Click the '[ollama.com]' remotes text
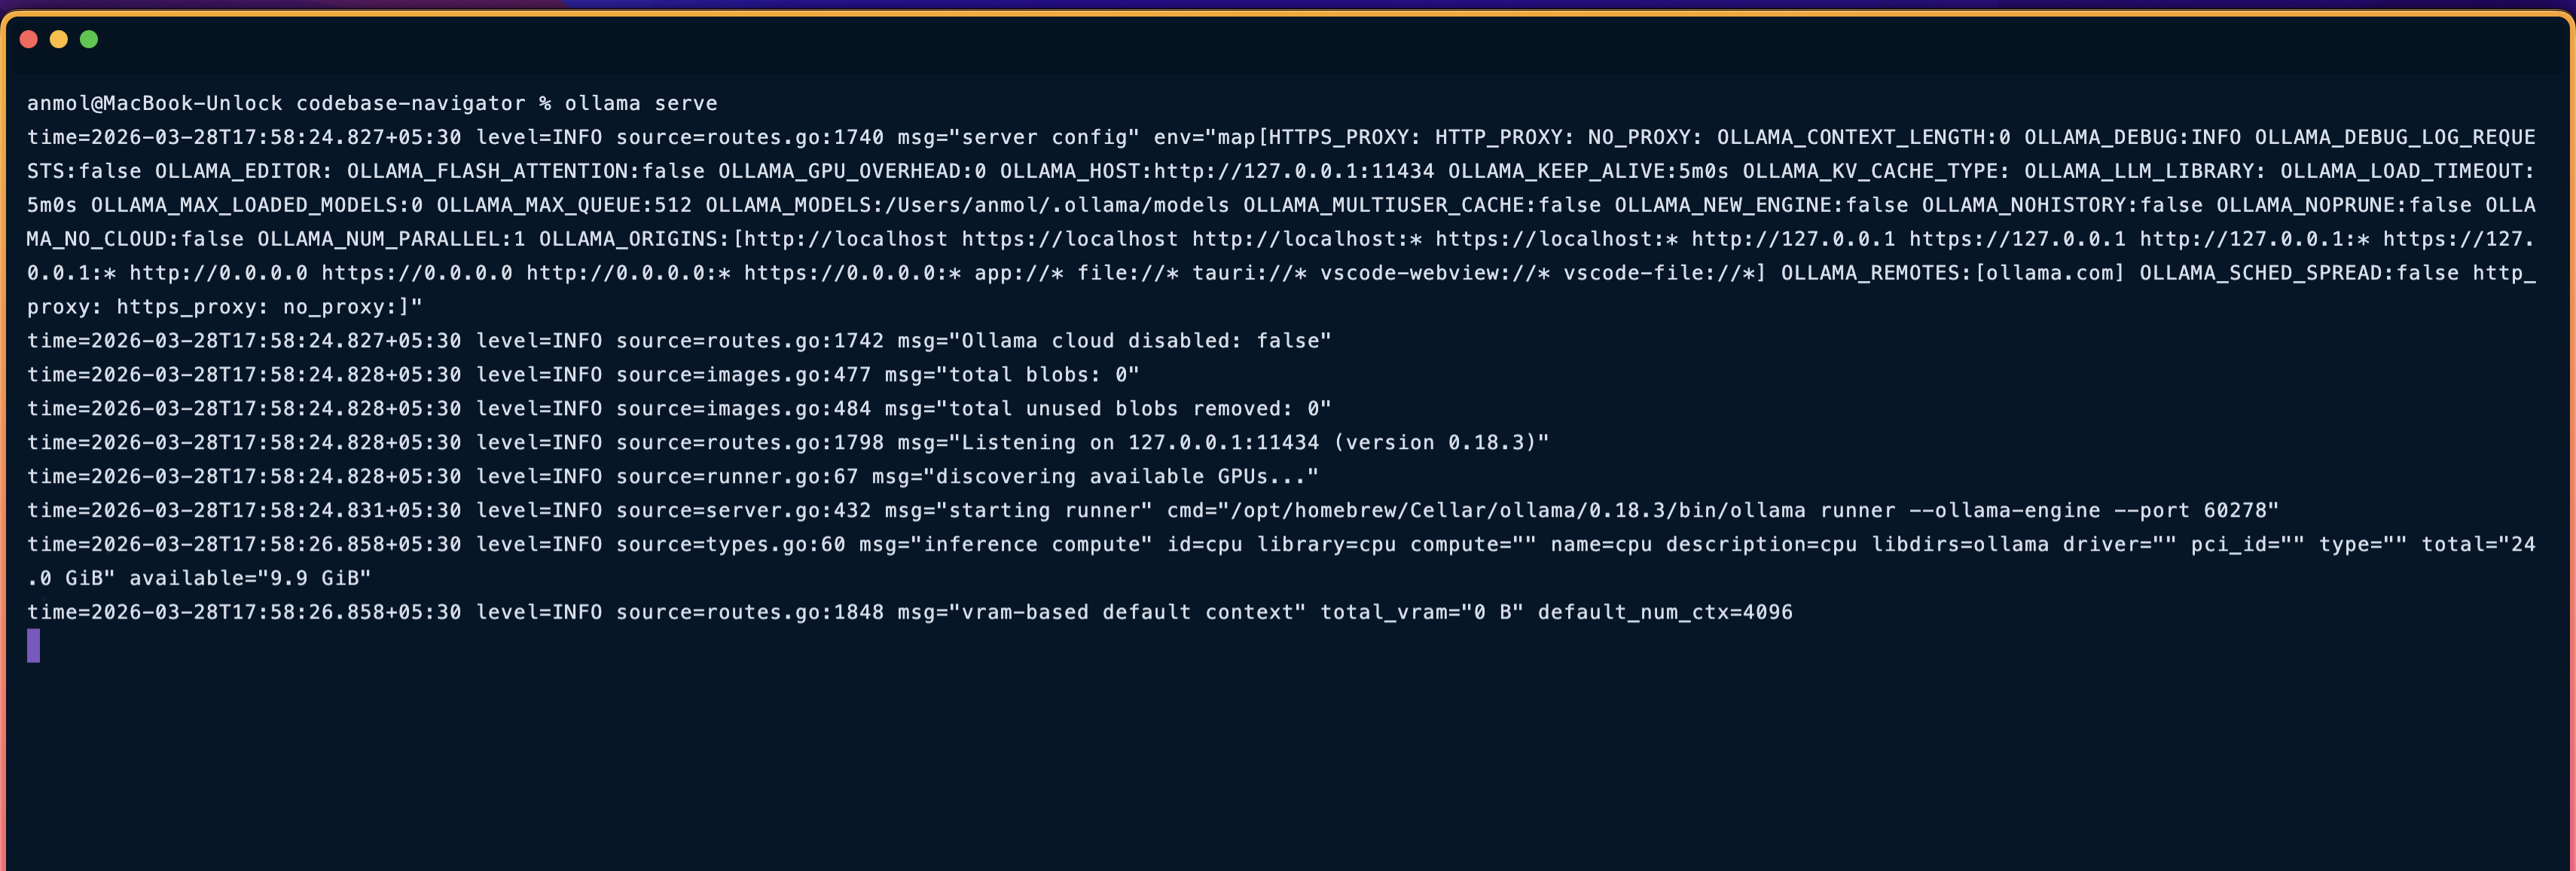Image resolution: width=2576 pixels, height=871 pixels. click(x=2049, y=273)
